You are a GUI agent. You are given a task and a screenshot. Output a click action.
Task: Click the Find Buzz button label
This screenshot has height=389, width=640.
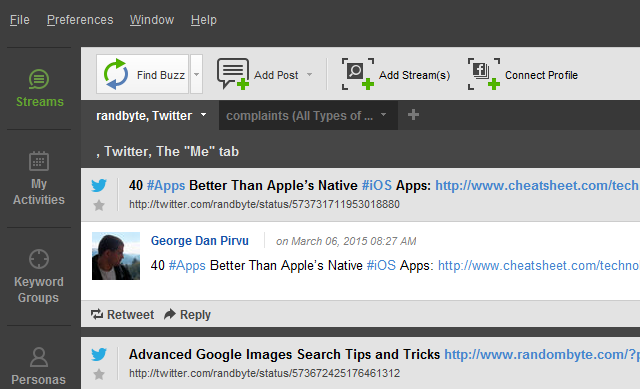click(x=161, y=75)
